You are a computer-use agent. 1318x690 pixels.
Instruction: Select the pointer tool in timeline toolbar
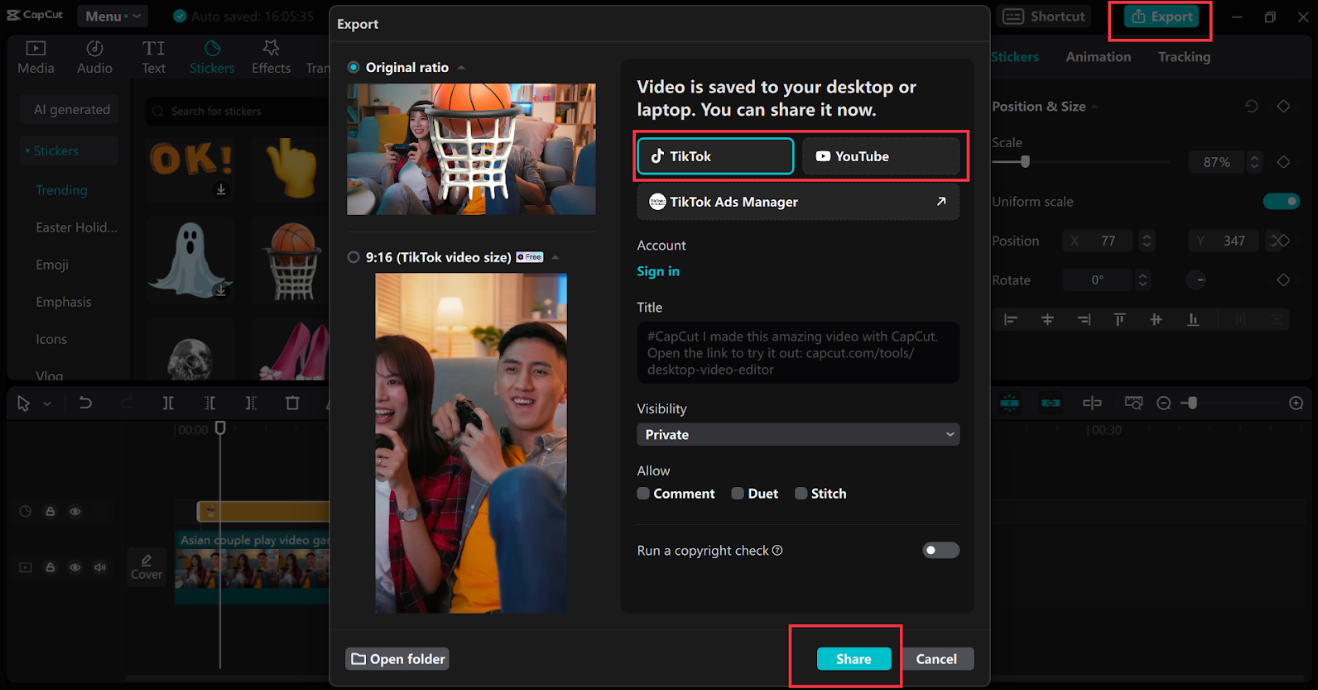24,403
